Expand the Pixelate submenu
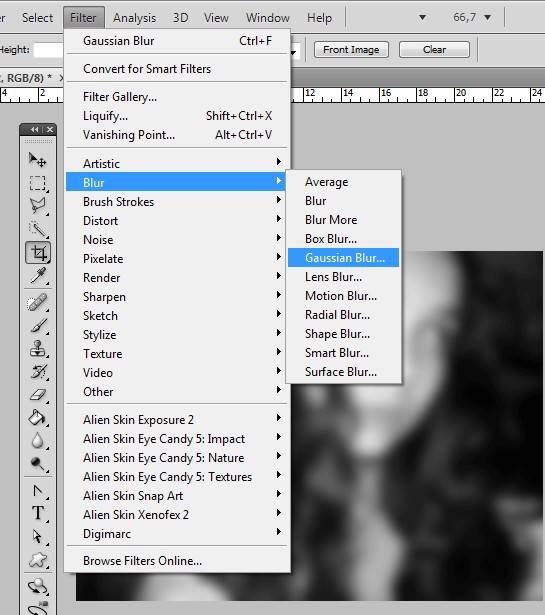 tap(177, 258)
